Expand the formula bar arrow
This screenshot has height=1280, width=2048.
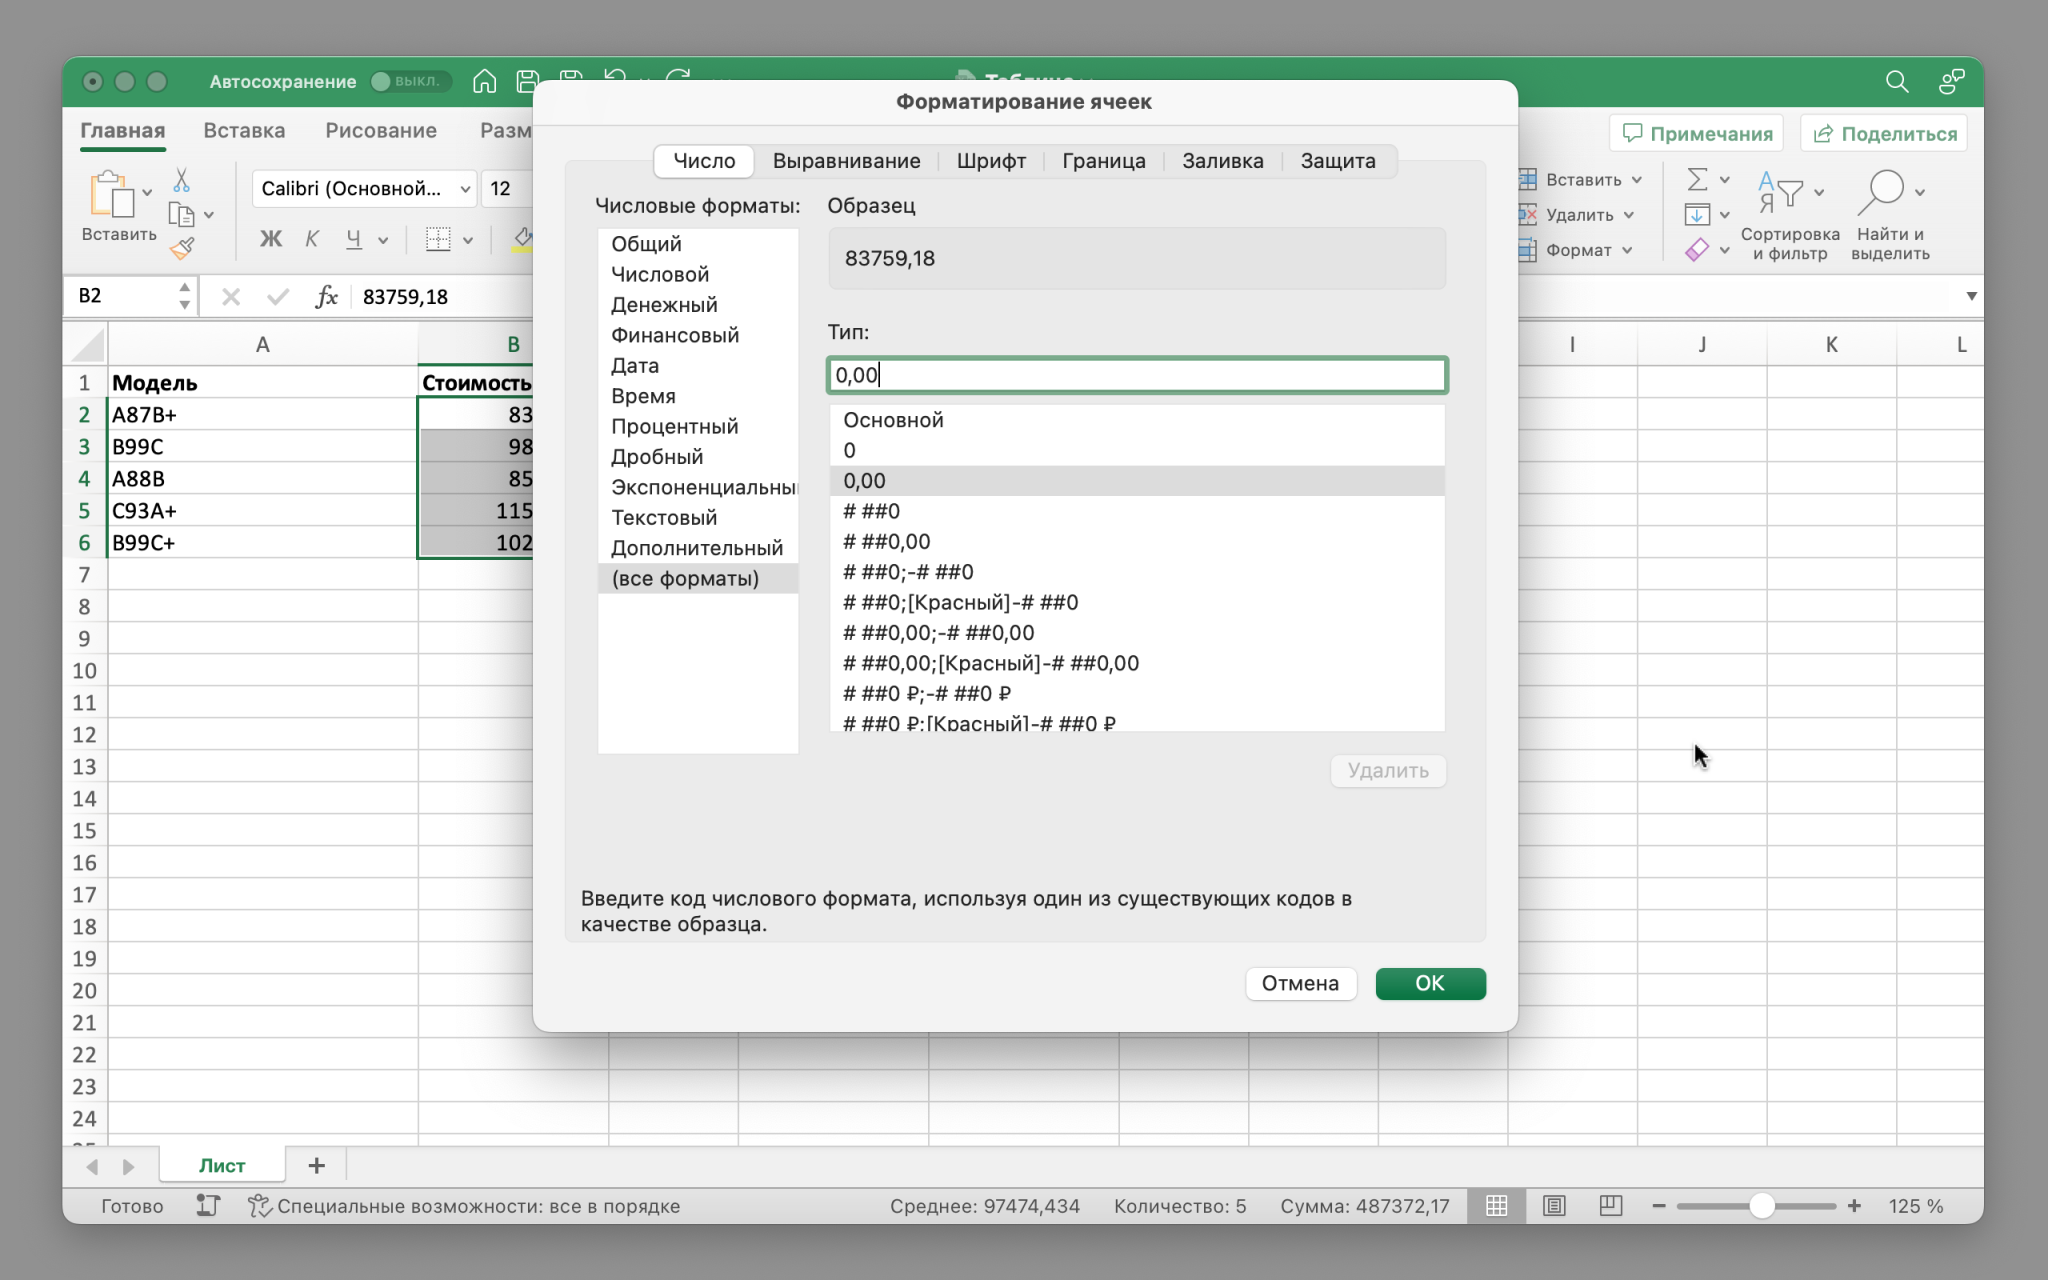coord(1971,296)
